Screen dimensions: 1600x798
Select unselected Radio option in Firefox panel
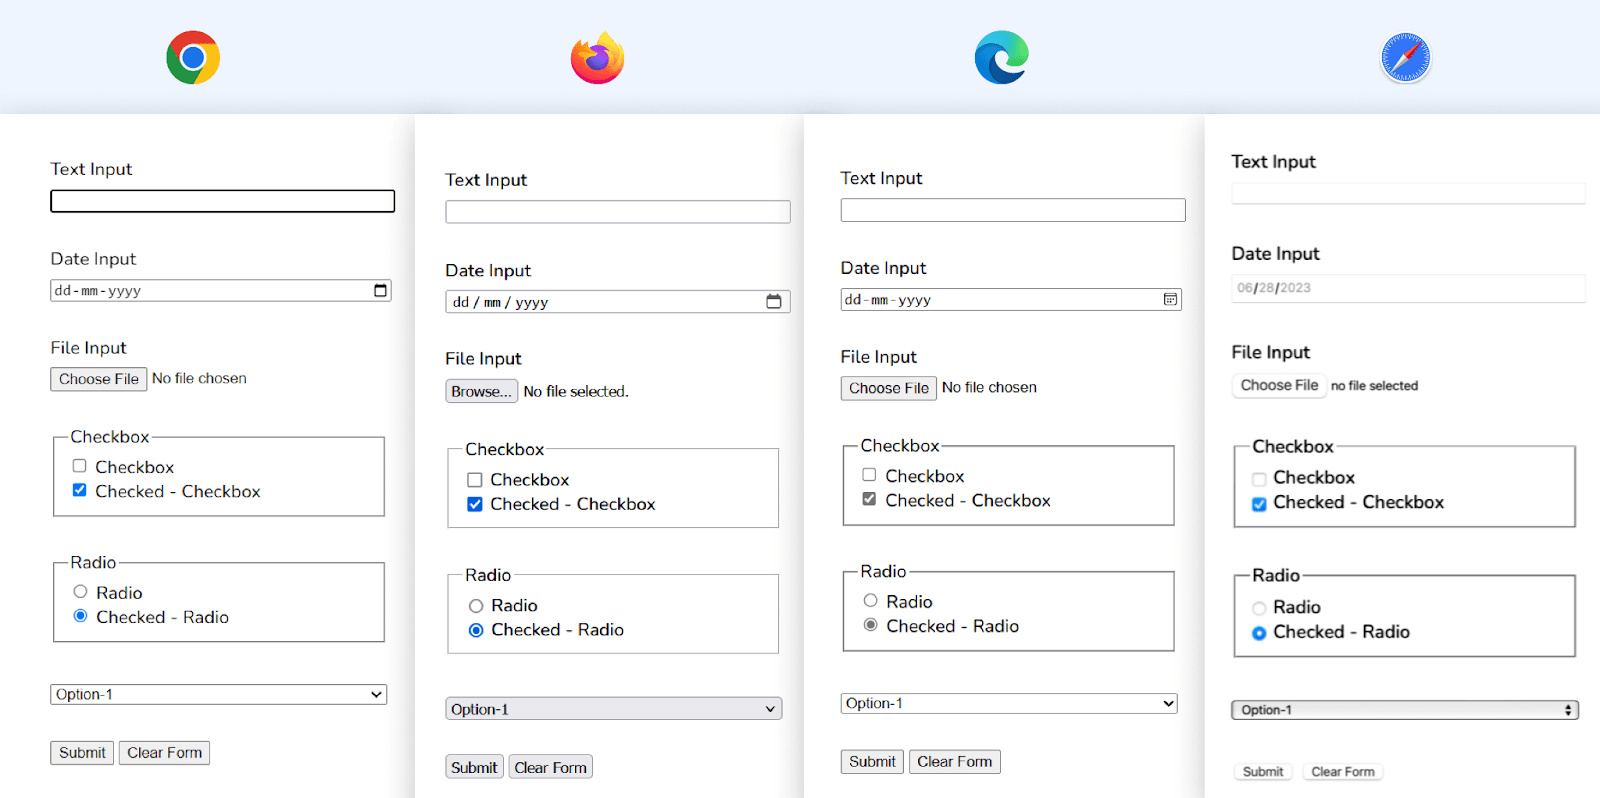tap(476, 606)
